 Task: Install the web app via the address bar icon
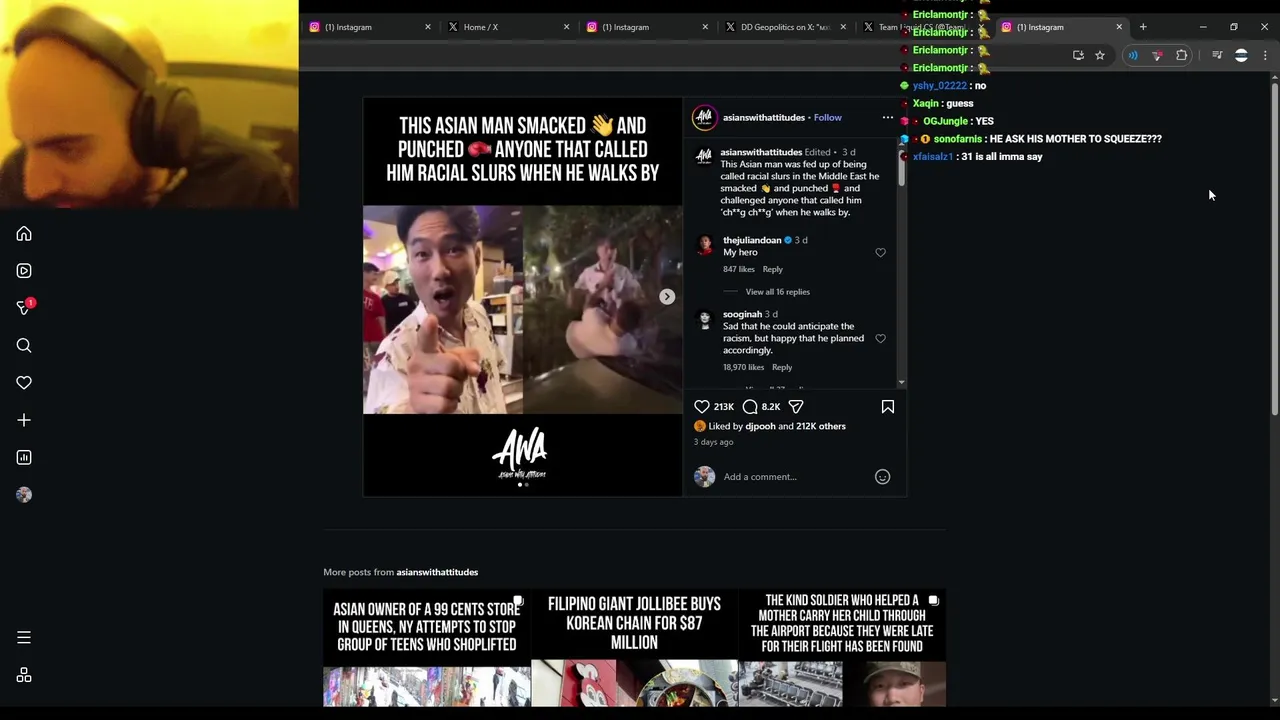[x=1078, y=56]
